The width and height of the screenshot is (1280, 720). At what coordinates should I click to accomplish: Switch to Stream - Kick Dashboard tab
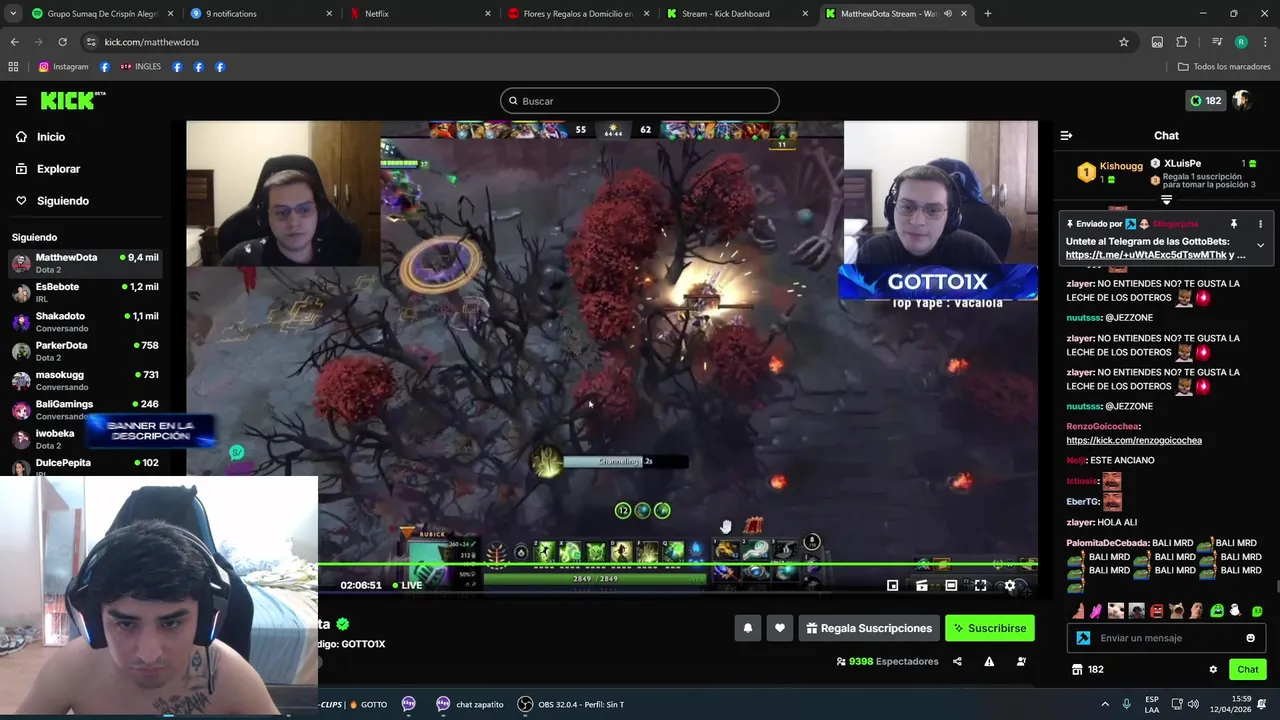point(739,14)
